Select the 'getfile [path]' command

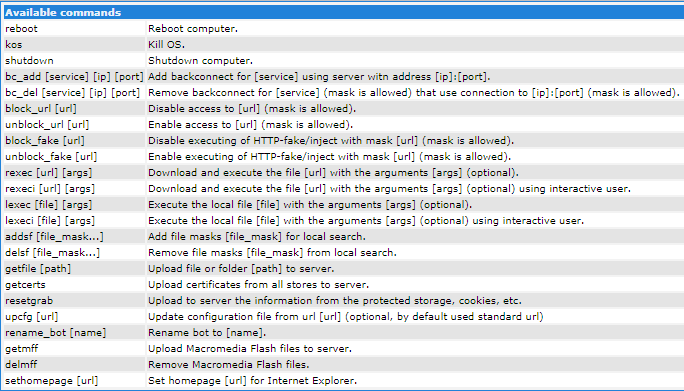[38, 269]
